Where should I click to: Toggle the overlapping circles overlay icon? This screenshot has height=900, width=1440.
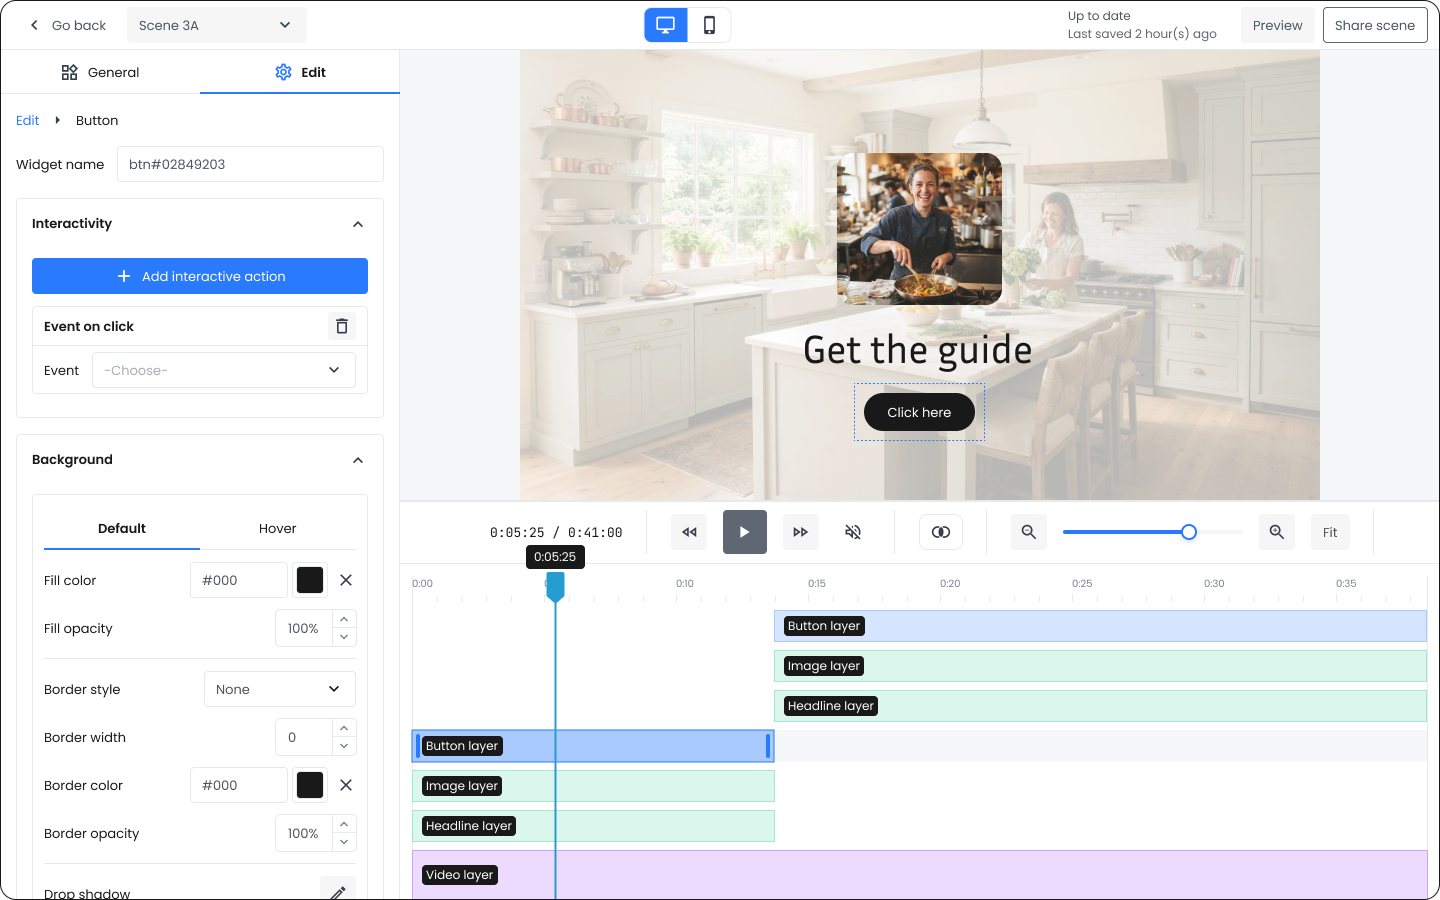click(941, 532)
